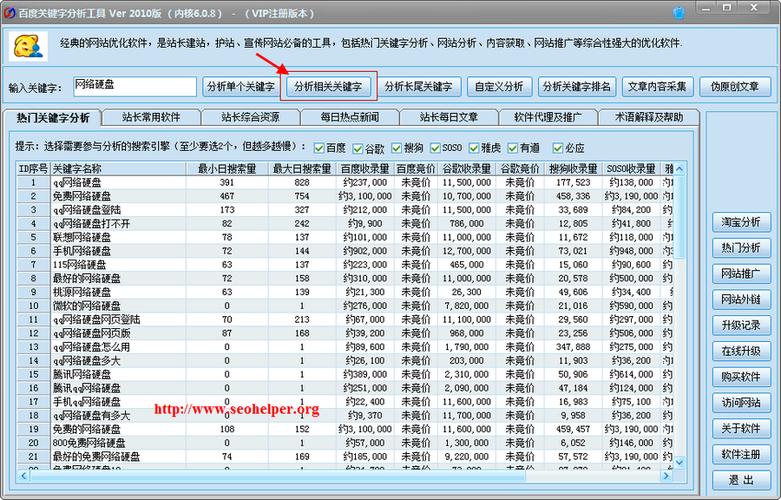Open 淘宝分析 from the side panel
This screenshot has width=781, height=500.
coord(741,222)
